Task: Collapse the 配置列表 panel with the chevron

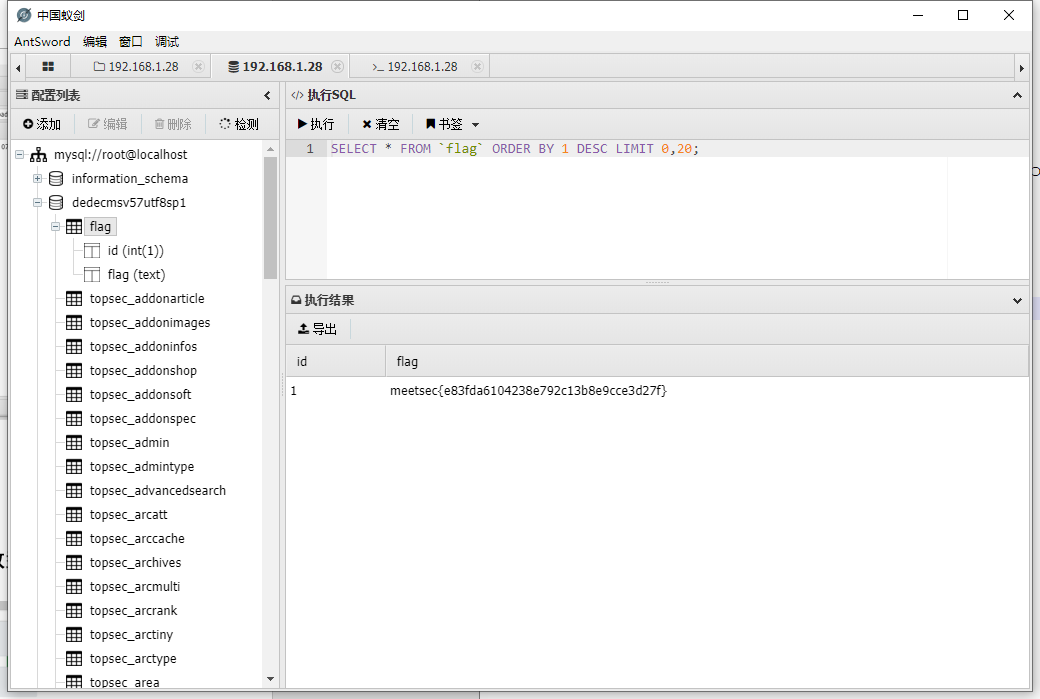Action: click(267, 95)
